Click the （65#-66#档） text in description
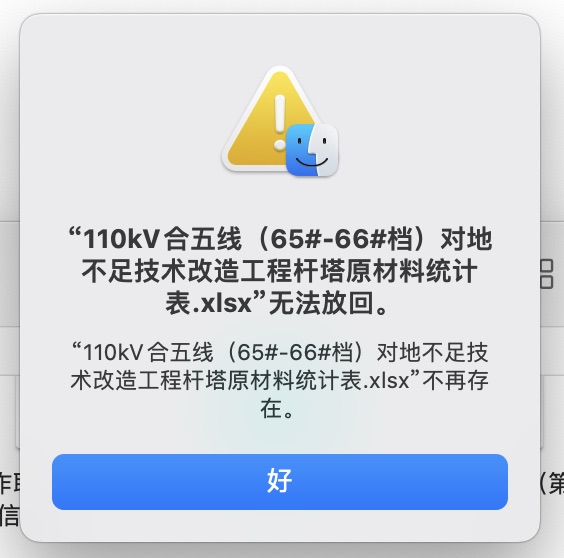564x558 pixels. tap(295, 352)
